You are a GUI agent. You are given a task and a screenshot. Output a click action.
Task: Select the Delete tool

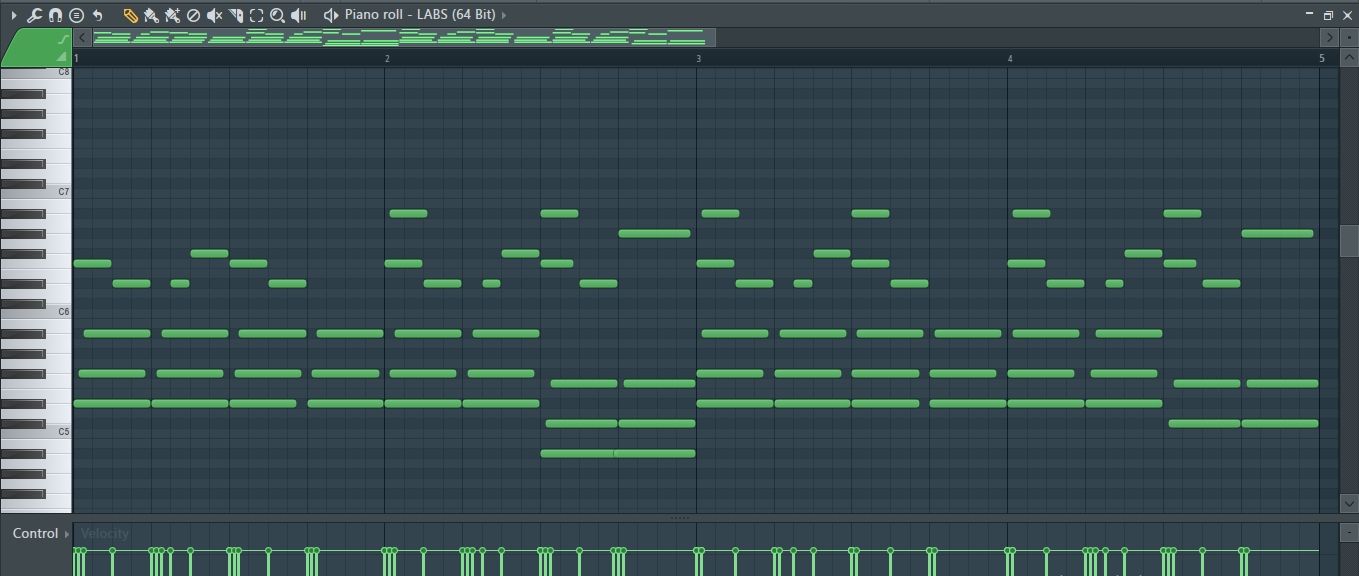pos(193,15)
